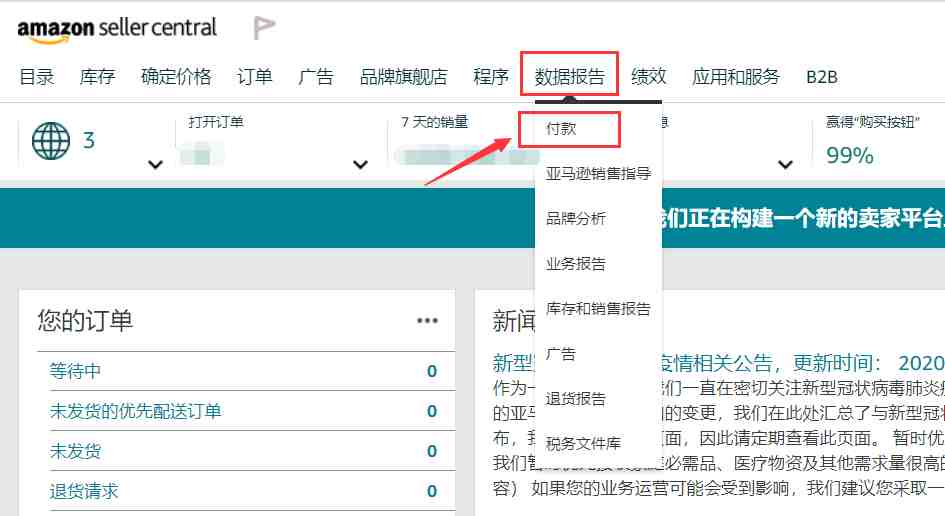
Task: Choose 亚马逊销售指导 in the menu
Action: click(x=598, y=174)
